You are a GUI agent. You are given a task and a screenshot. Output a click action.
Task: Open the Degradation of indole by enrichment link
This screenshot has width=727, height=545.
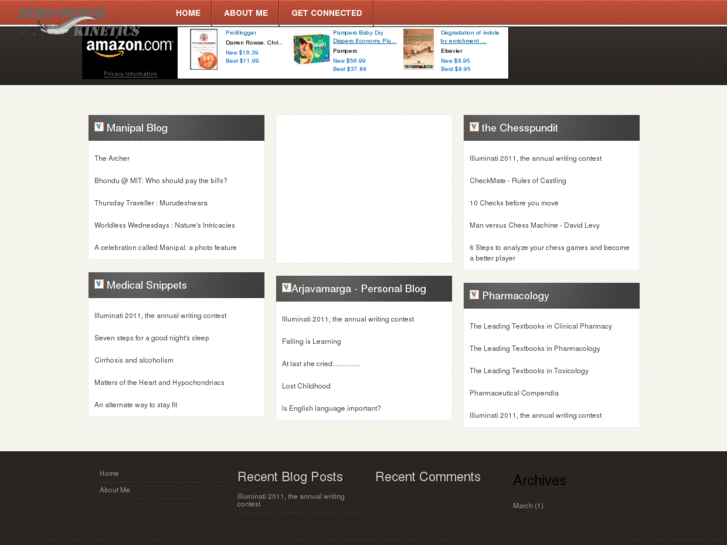point(470,37)
